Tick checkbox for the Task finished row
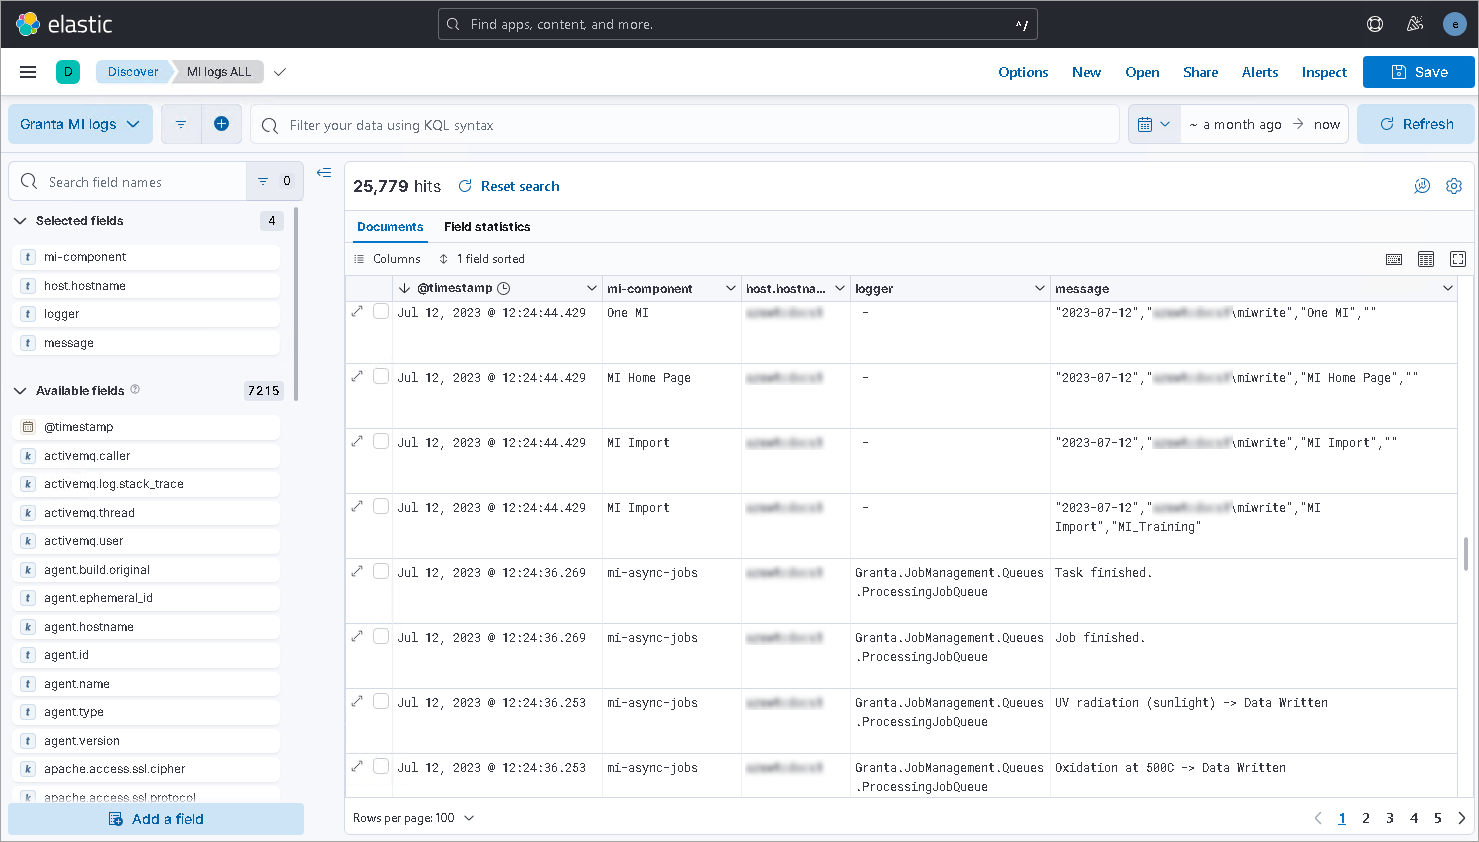The height and width of the screenshot is (842, 1479). click(x=381, y=572)
